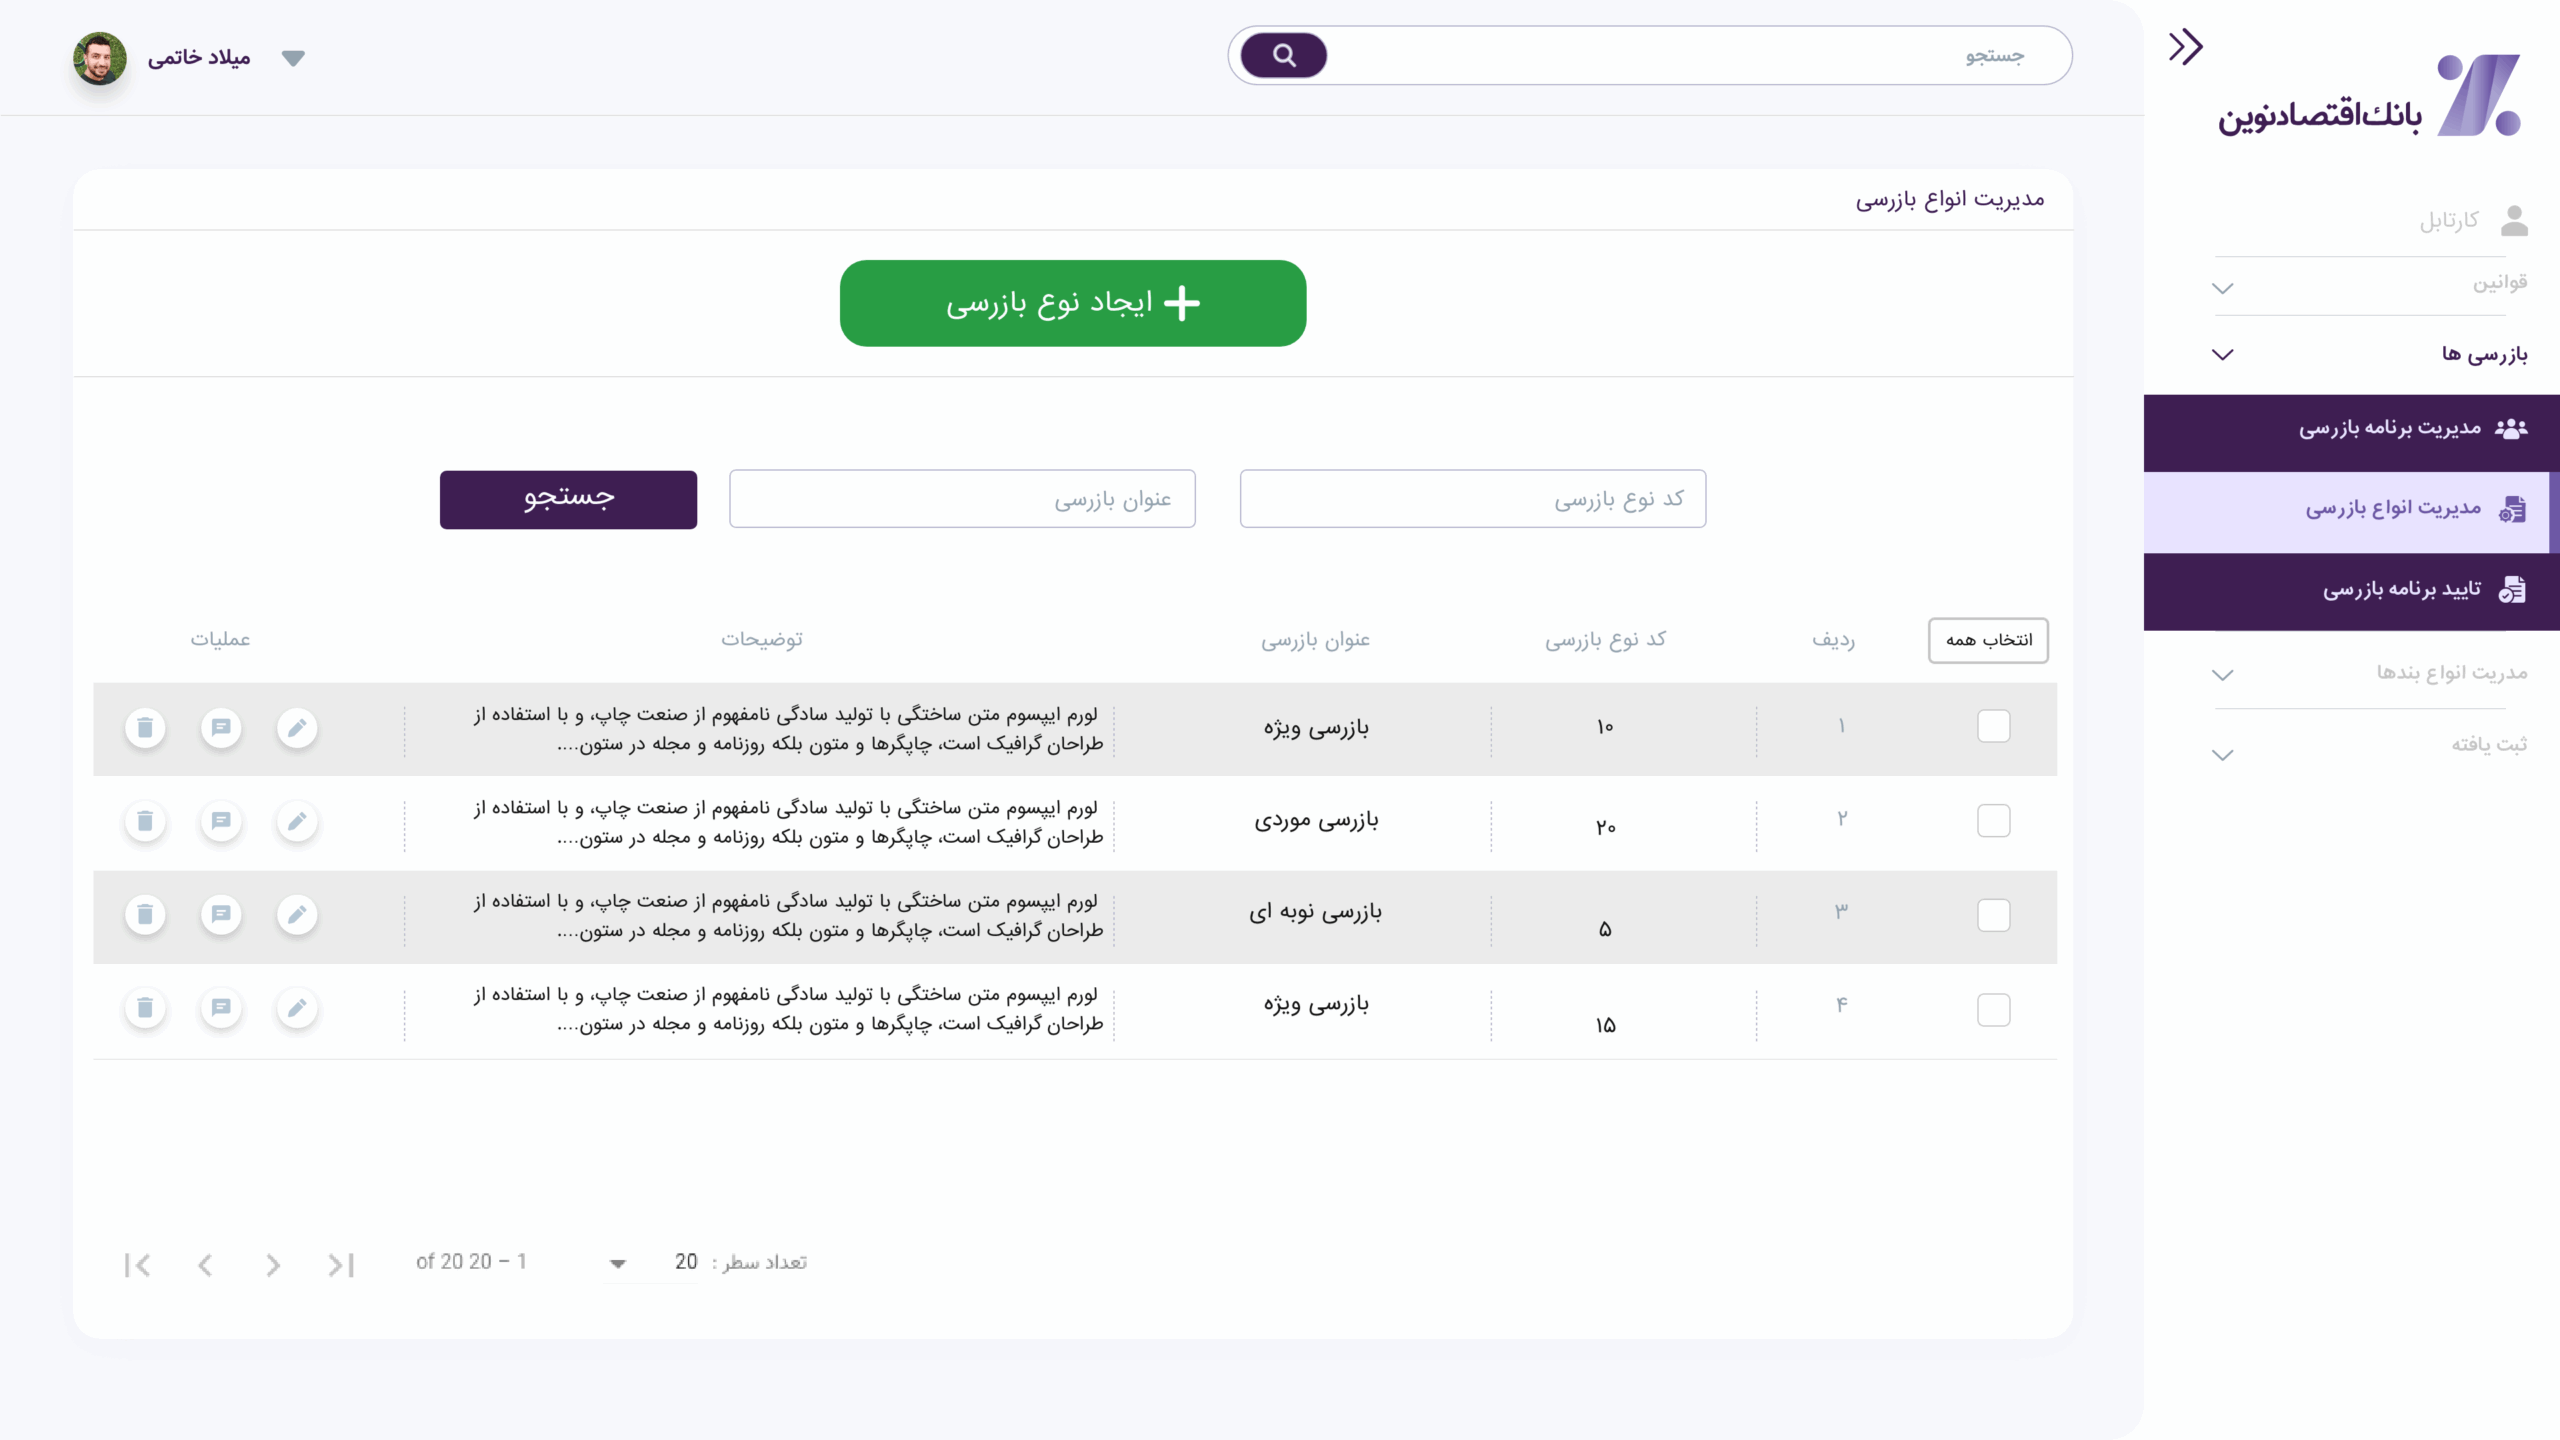Click the delete trash icon in row ۴
Screen dimensions: 2560x1440
click(145, 1008)
